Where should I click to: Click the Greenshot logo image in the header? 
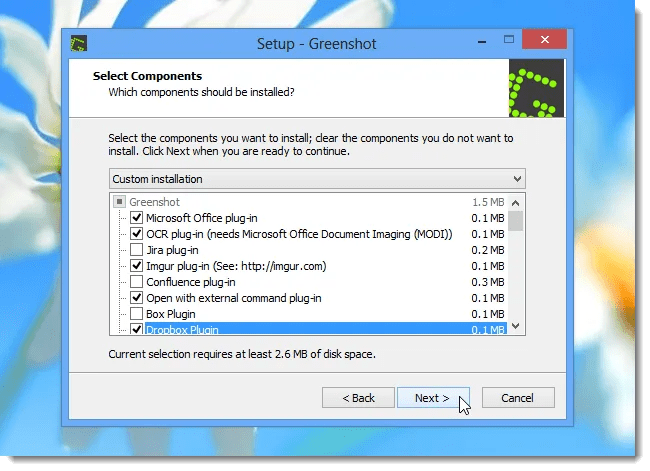pyautogui.click(x=536, y=88)
